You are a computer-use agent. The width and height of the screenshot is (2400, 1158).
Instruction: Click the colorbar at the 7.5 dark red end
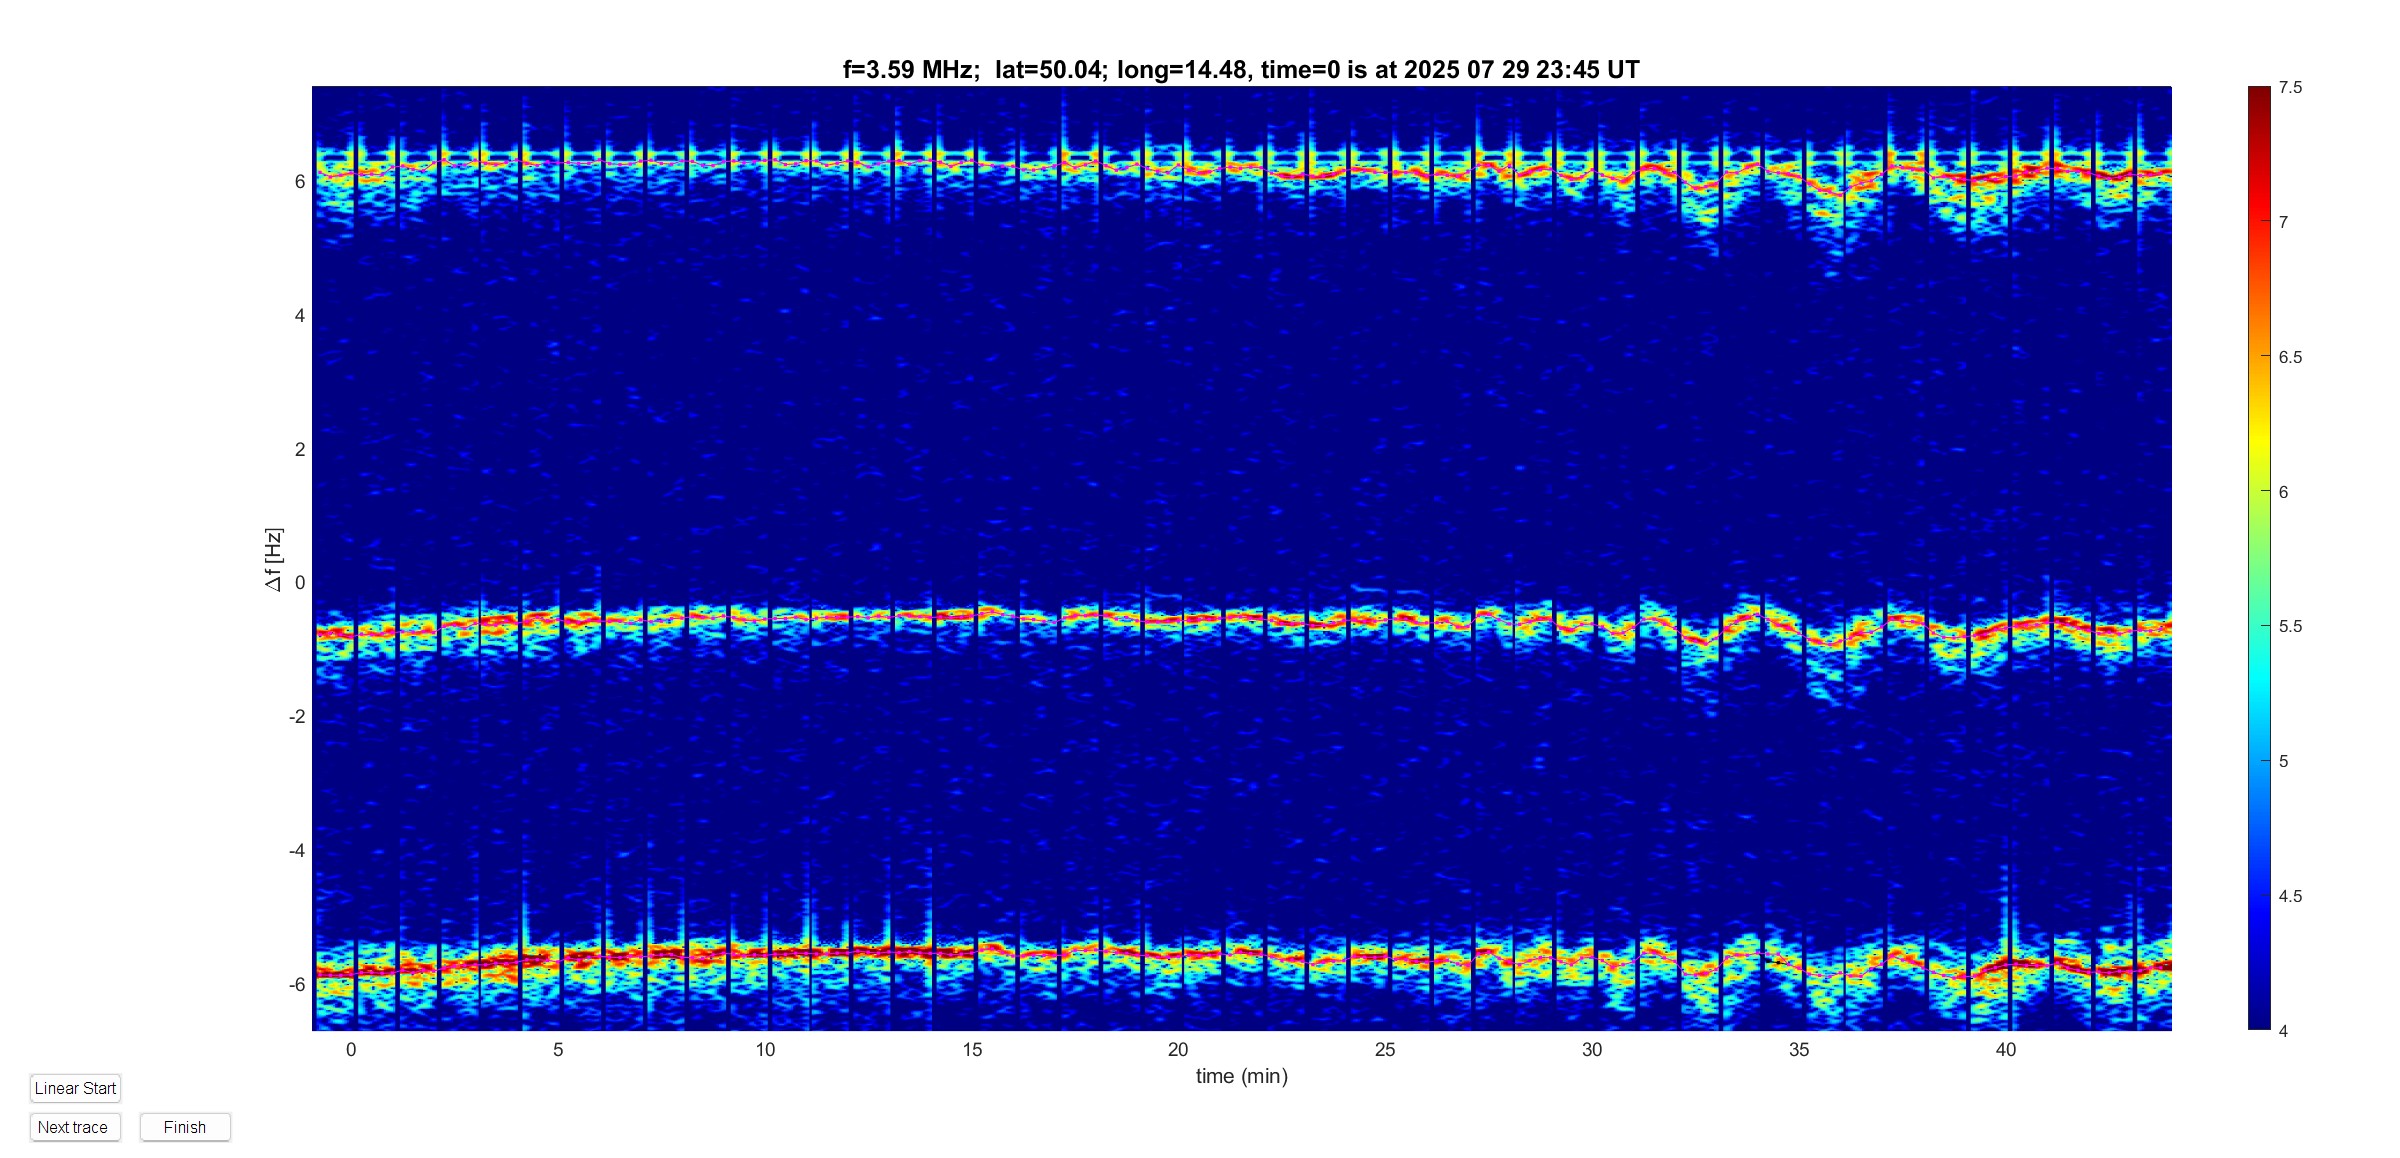click(x=2258, y=92)
